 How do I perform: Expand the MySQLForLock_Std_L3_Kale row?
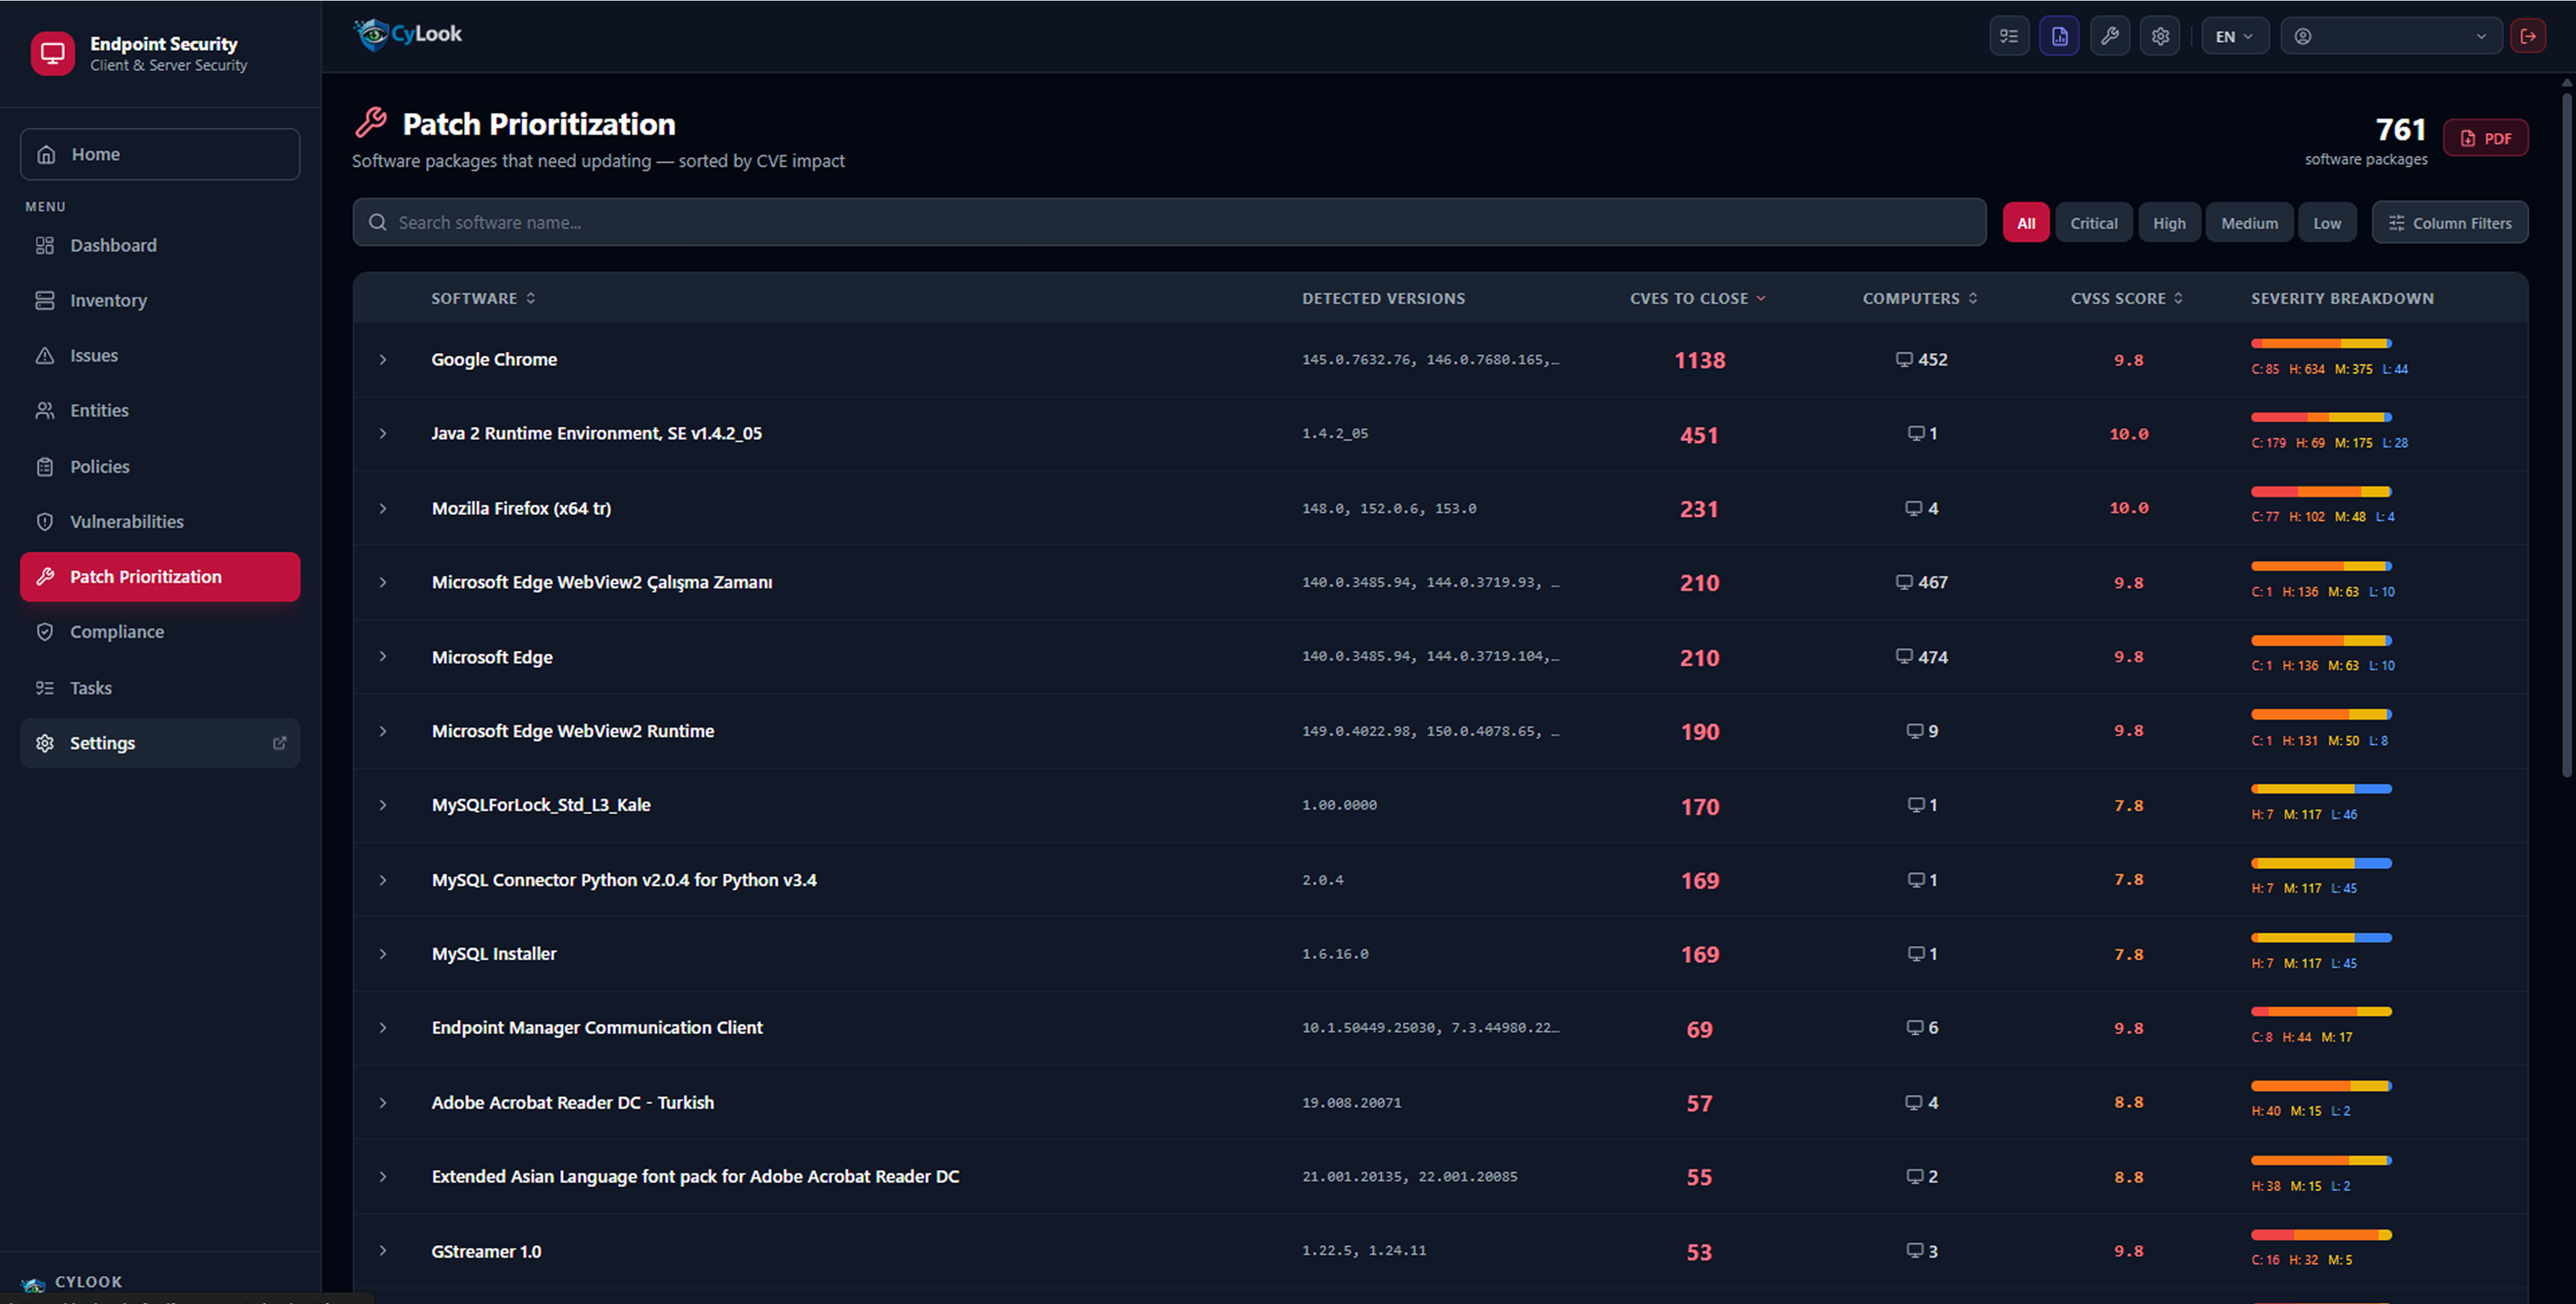[x=383, y=806]
